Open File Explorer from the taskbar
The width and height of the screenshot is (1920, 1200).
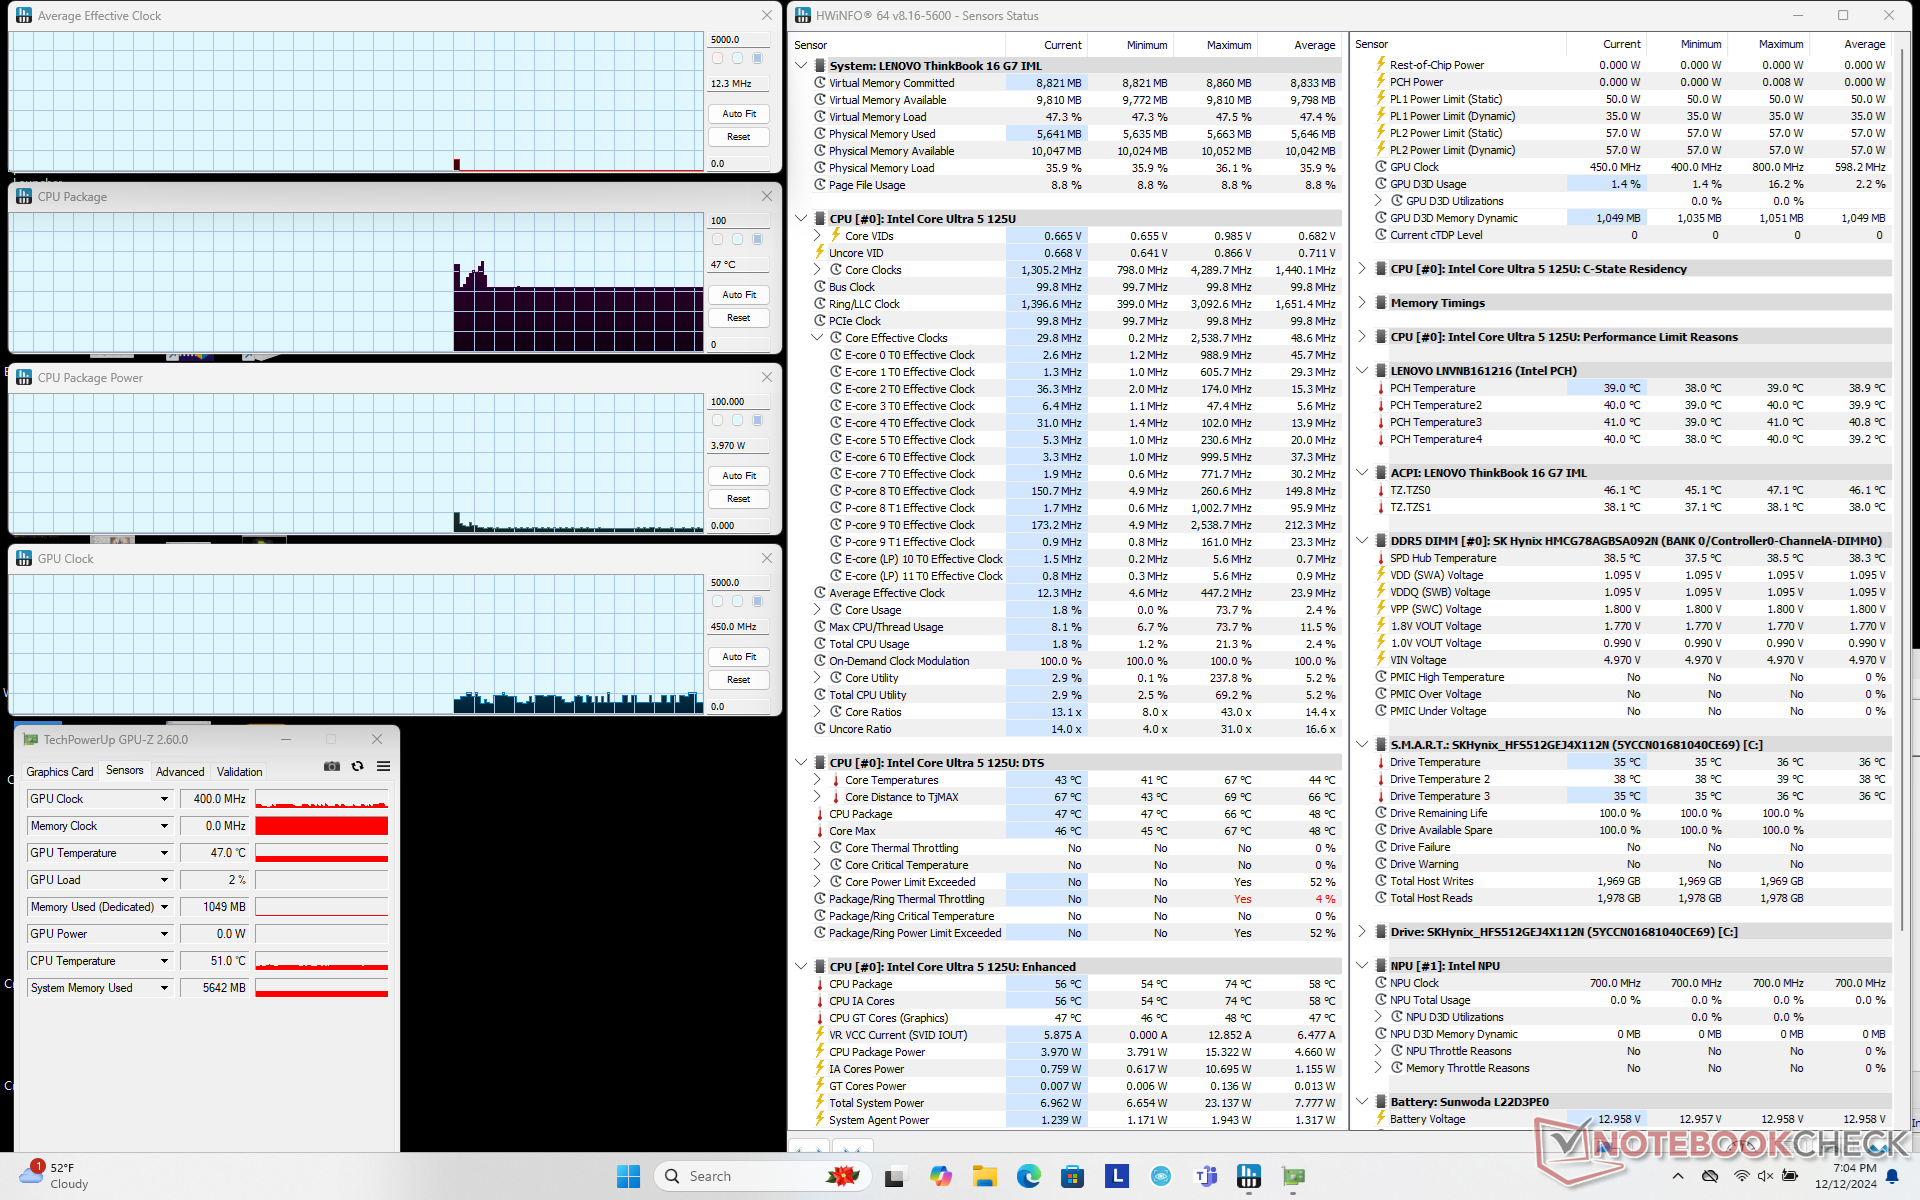pyautogui.click(x=984, y=1176)
